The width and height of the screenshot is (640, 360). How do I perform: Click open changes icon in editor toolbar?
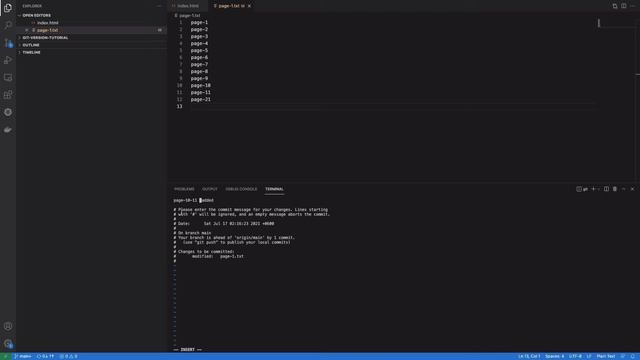615,6
